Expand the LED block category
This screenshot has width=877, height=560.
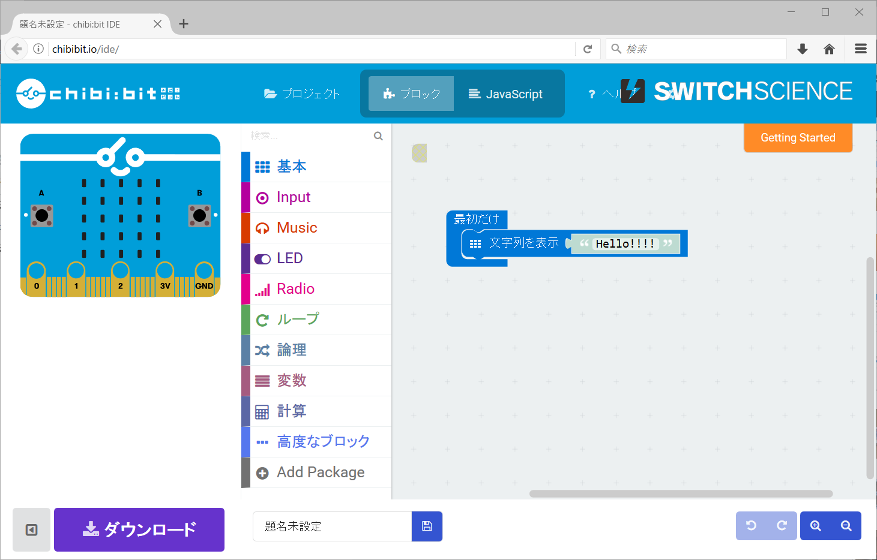pyautogui.click(x=316, y=258)
